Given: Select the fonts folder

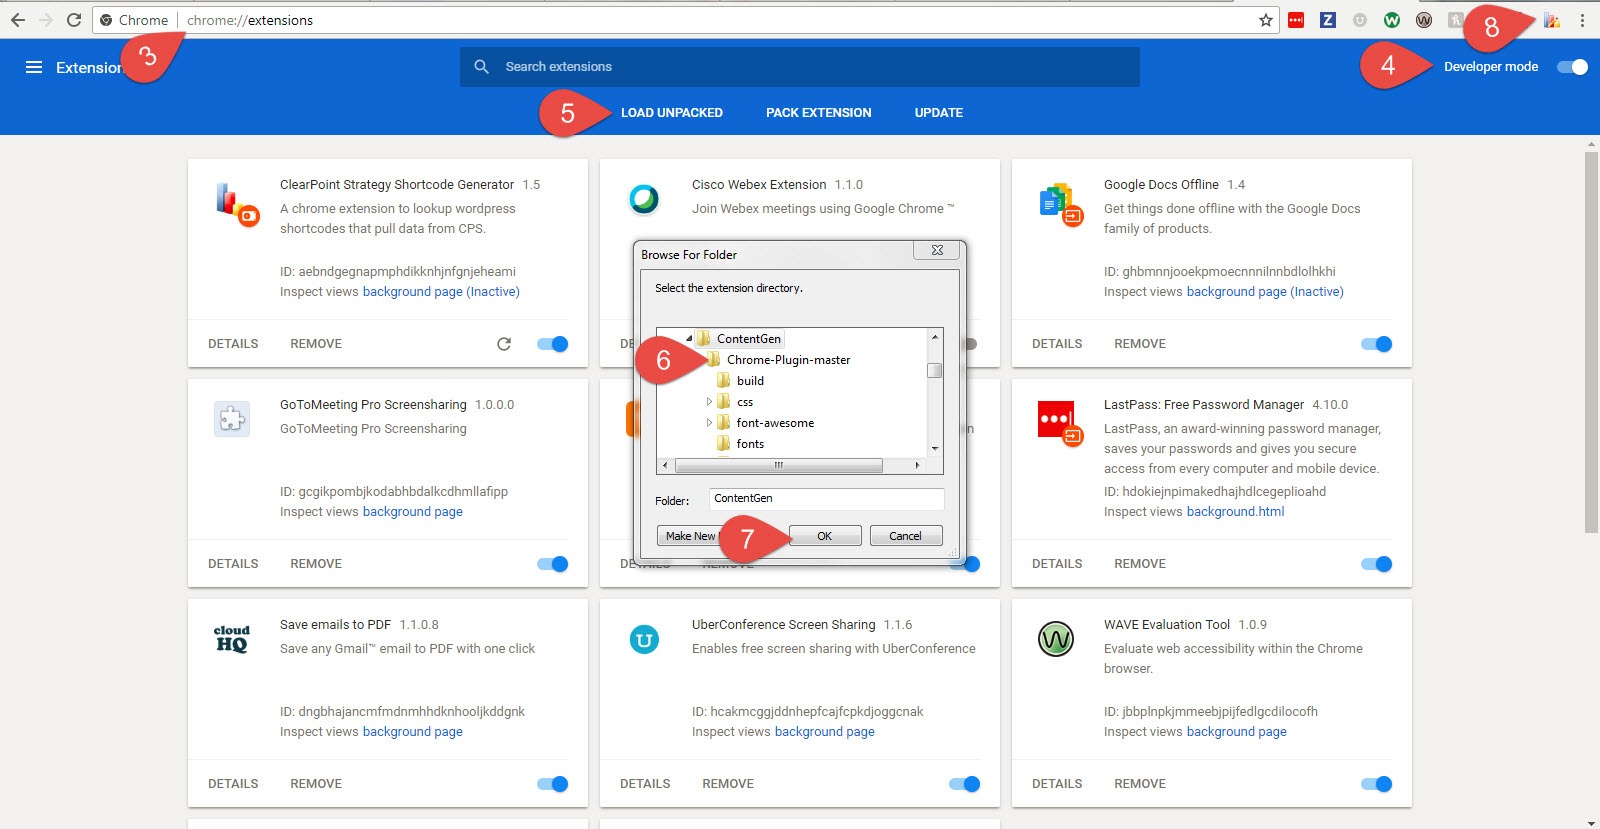Looking at the screenshot, I should click(x=750, y=444).
